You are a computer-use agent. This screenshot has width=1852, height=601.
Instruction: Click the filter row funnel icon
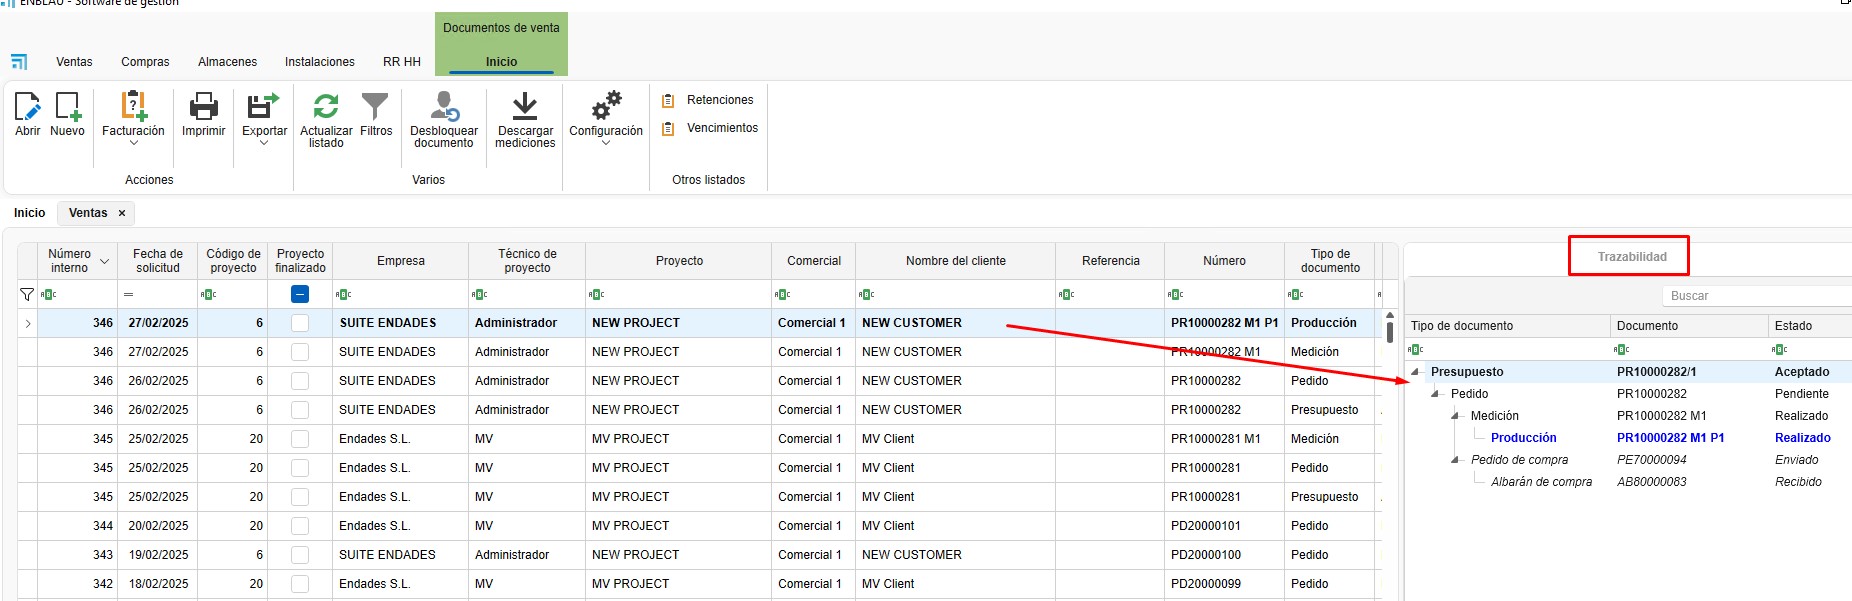tap(27, 294)
